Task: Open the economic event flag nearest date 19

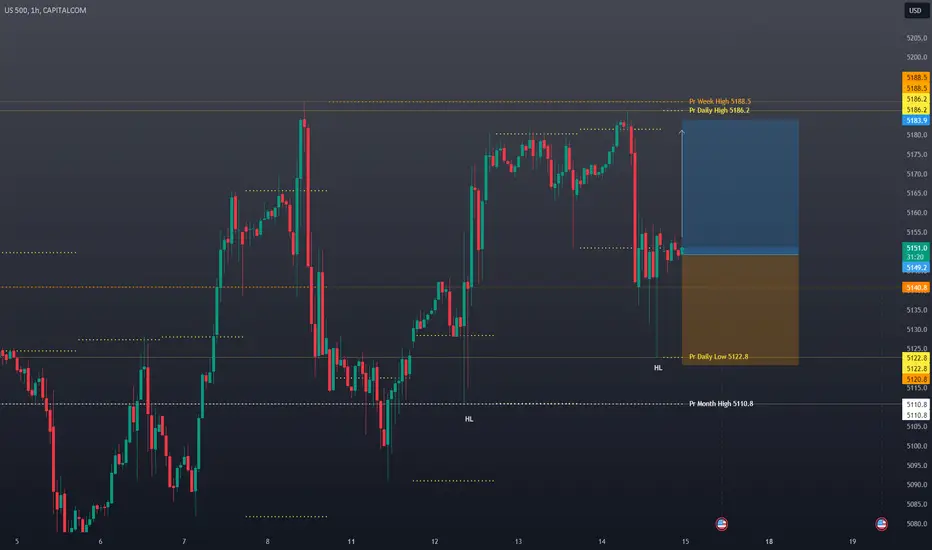Action: (881, 524)
